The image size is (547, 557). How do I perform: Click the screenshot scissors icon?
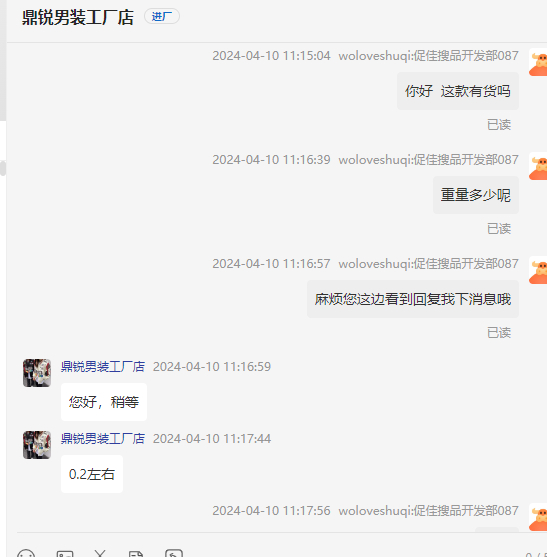pyautogui.click(x=100, y=553)
